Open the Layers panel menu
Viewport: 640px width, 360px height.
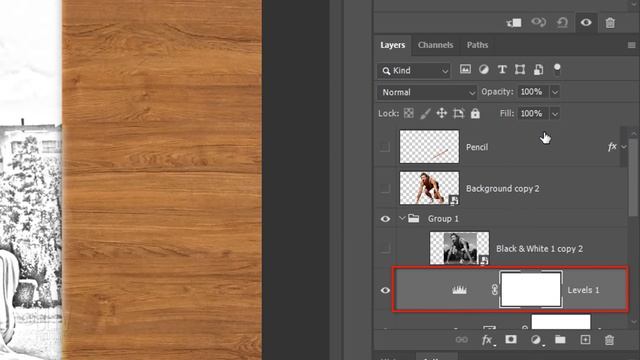[631, 45]
